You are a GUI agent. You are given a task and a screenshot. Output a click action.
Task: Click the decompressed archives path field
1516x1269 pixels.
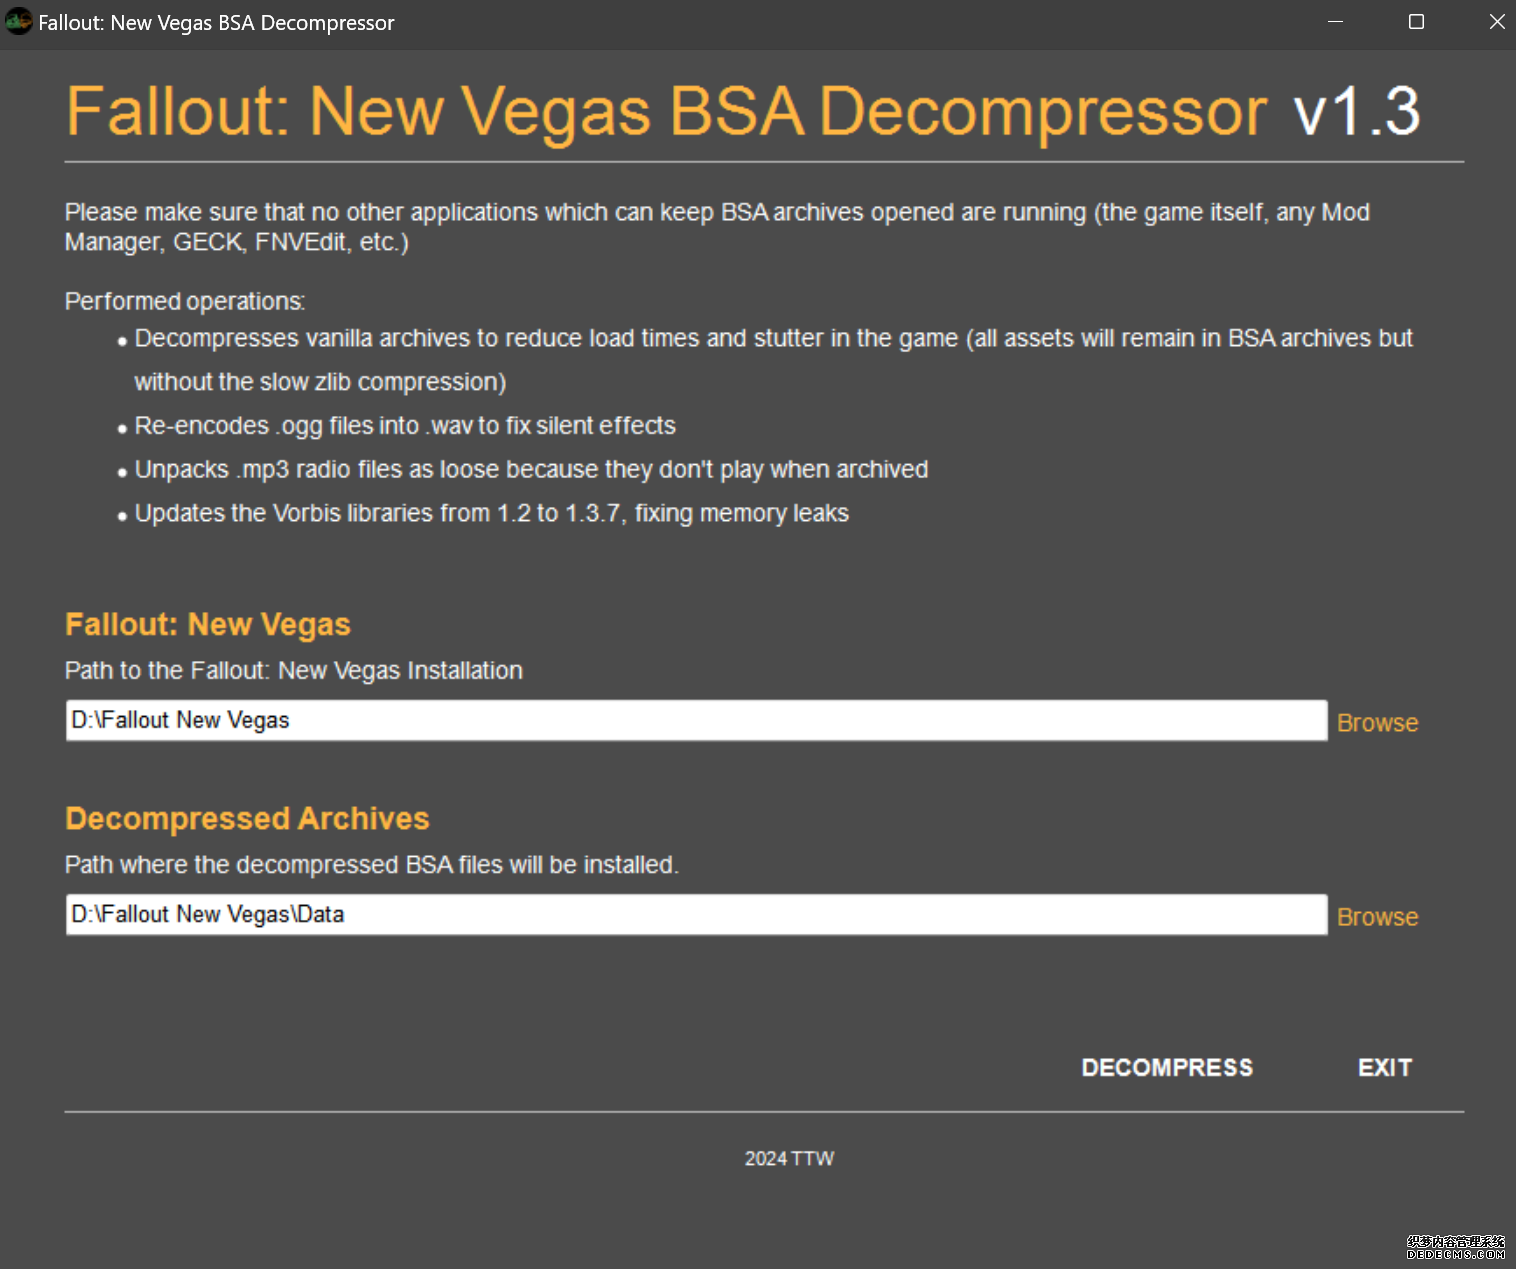[x=696, y=914]
